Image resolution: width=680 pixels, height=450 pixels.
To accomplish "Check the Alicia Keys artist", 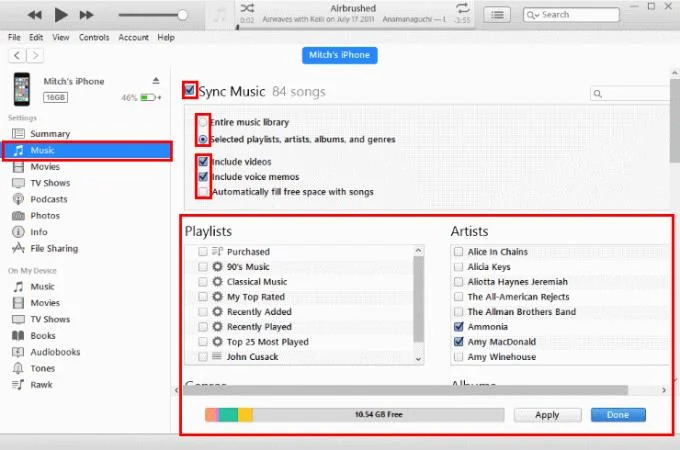I will 458,267.
